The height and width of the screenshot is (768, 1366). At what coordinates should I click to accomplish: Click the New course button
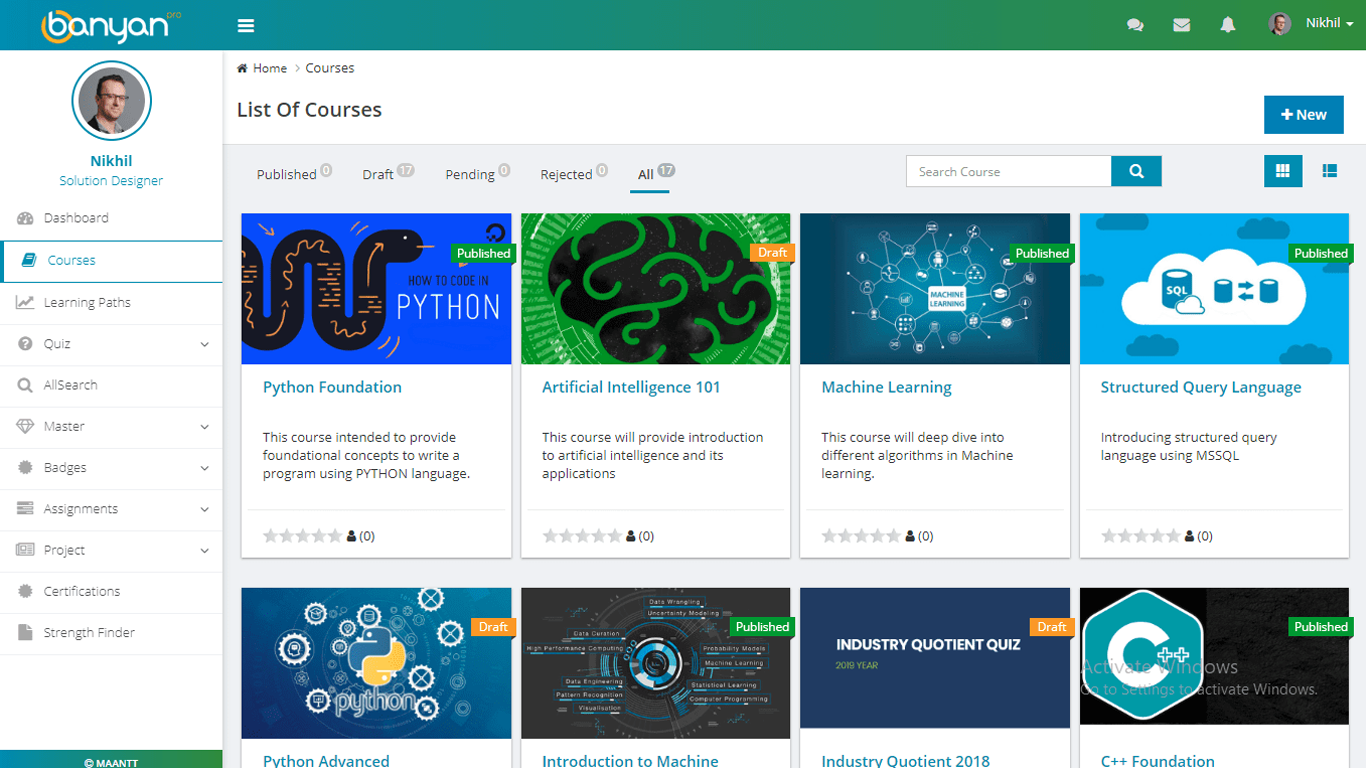[x=1303, y=115]
